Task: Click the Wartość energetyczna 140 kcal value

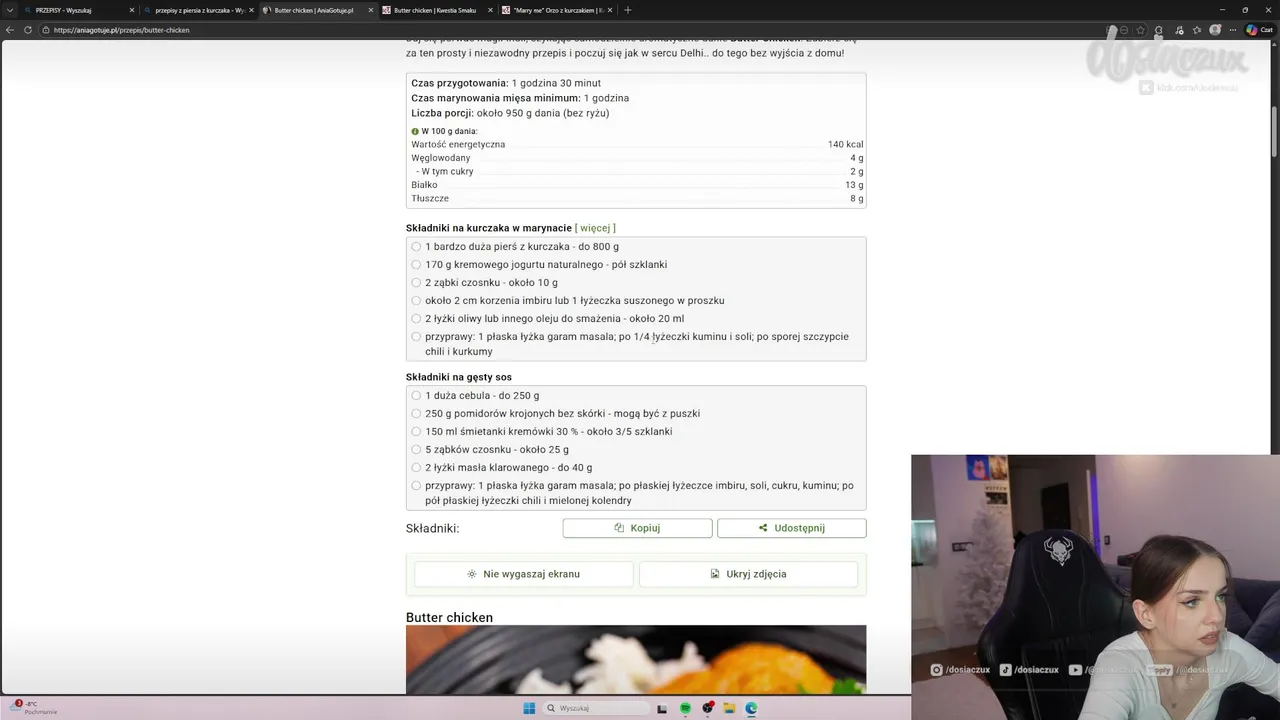Action: (845, 145)
